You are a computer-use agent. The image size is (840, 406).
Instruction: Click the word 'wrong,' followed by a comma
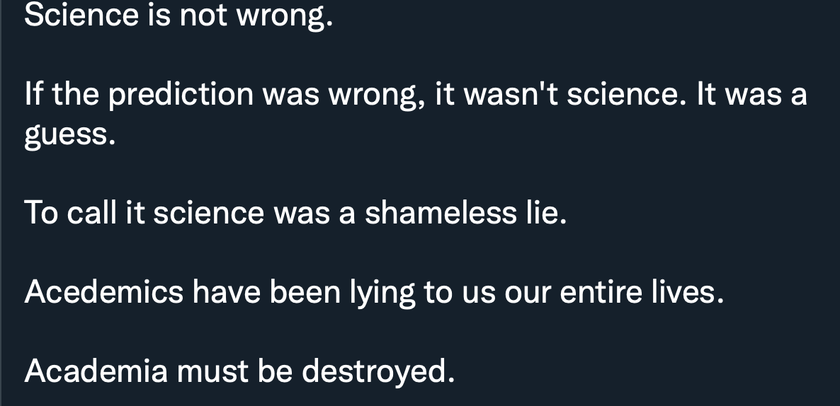coord(377,96)
